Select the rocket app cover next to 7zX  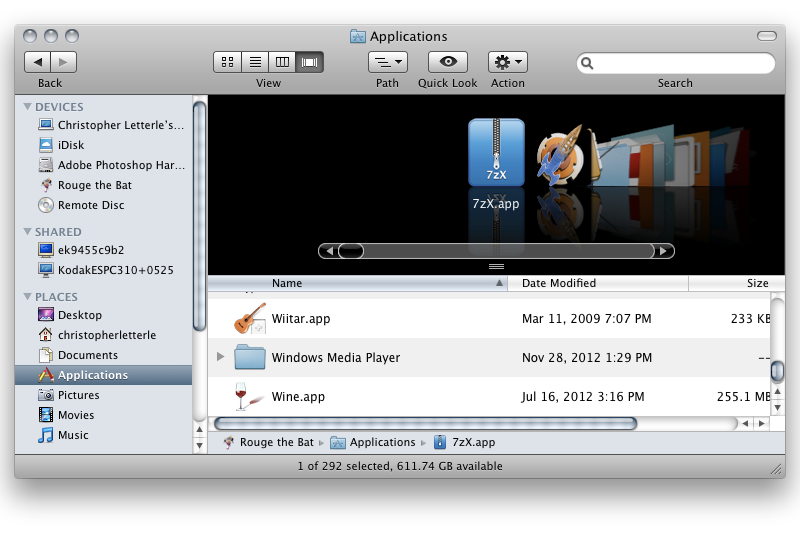559,155
